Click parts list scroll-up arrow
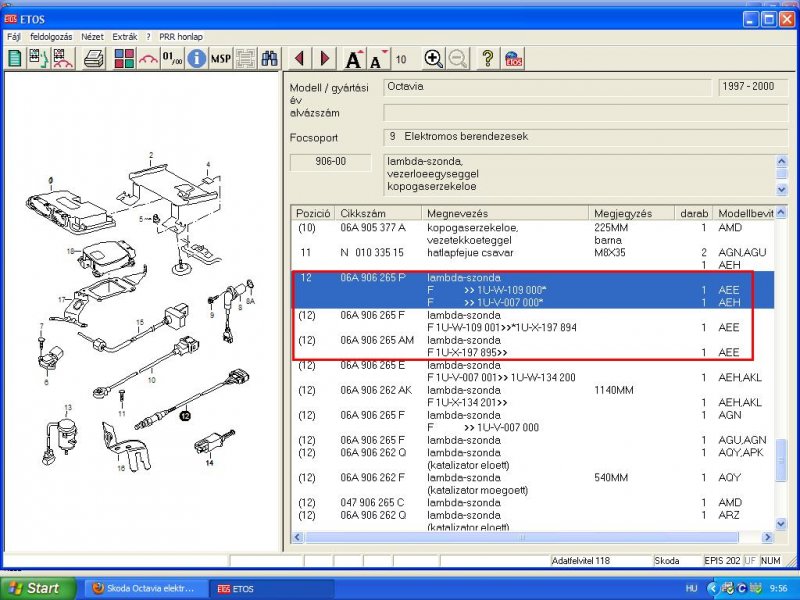The height and width of the screenshot is (600, 800). (x=781, y=213)
